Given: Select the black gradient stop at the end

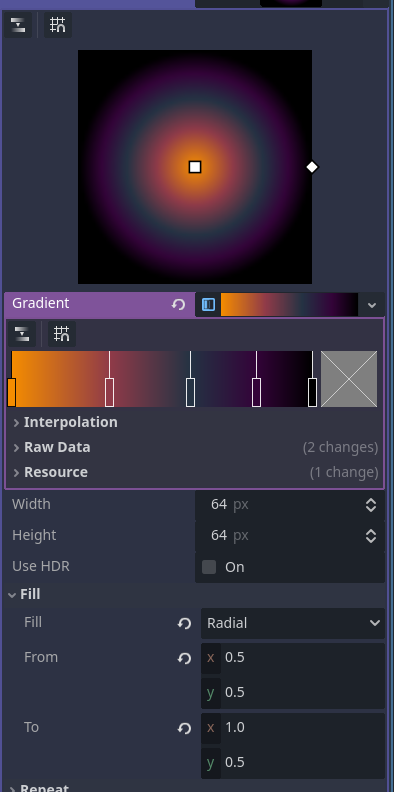Looking at the screenshot, I should click(x=313, y=392).
